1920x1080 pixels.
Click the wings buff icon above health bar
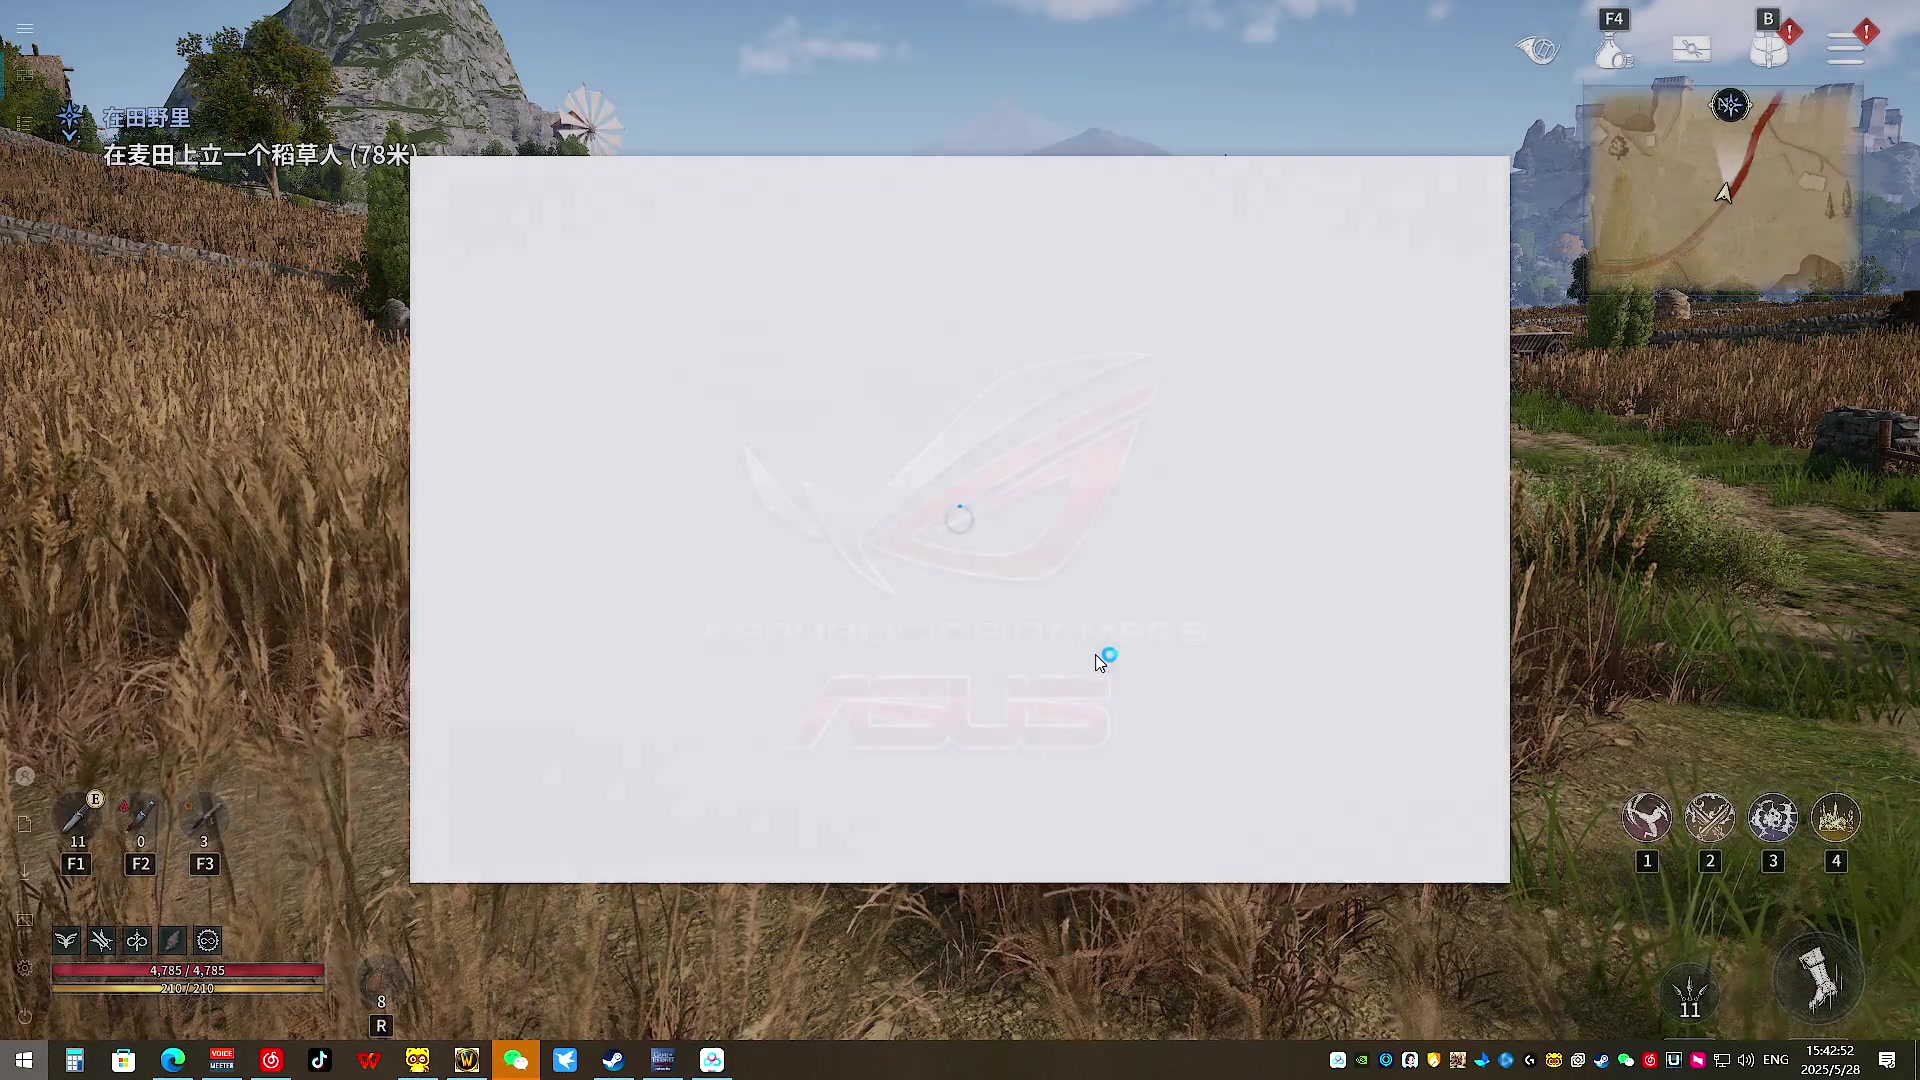tap(66, 940)
